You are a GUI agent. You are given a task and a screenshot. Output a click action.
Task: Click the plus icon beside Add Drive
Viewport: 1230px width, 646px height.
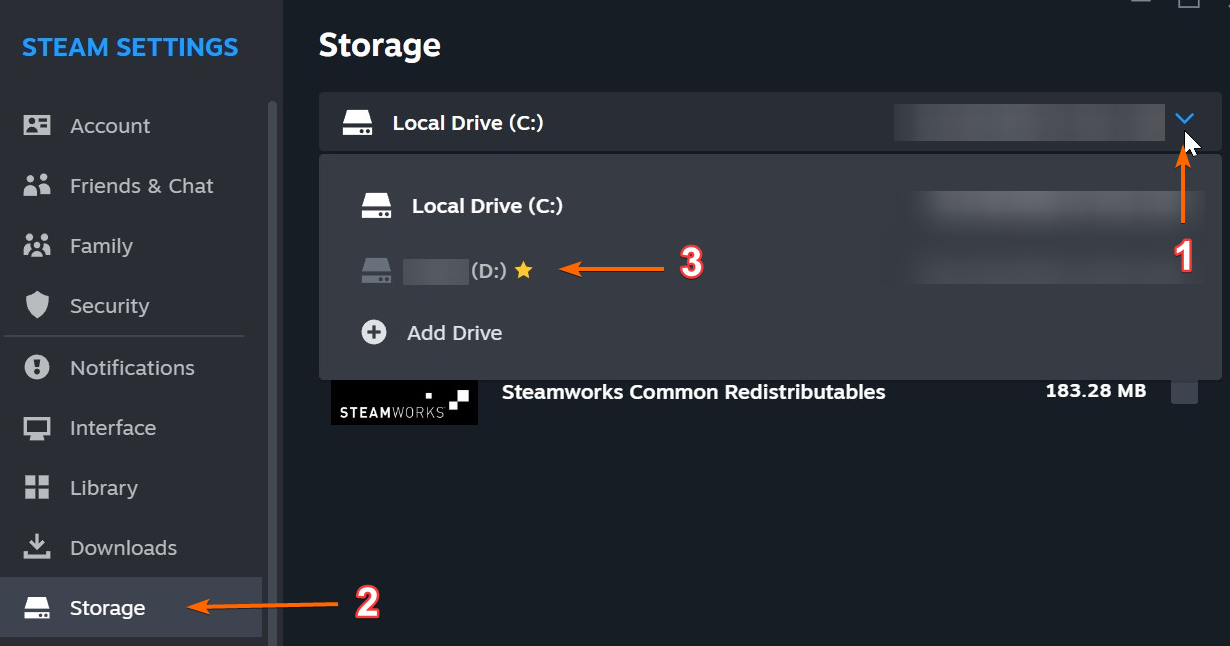pos(374,332)
